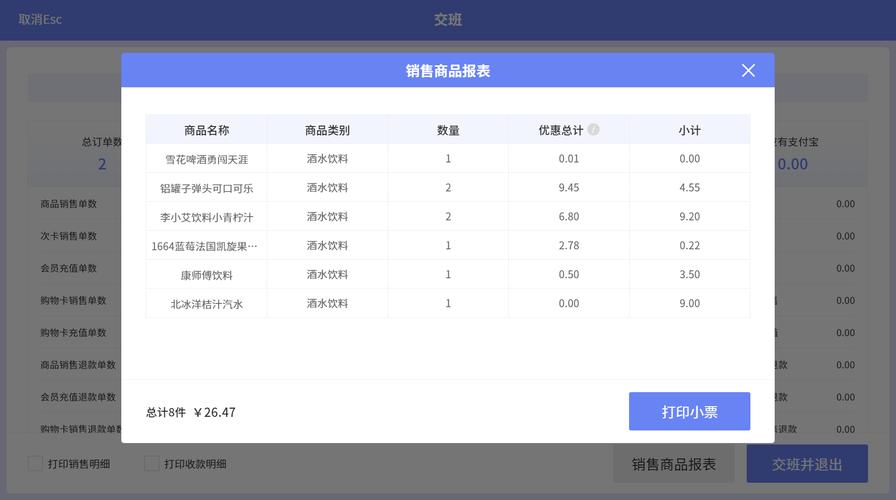The width and height of the screenshot is (896, 500).
Task: Click 次卡销售单数 label in background
Action: tap(69, 236)
